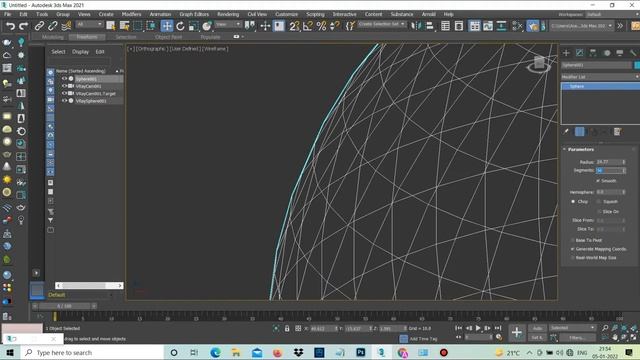Open the Curve Editor icon
The height and width of the screenshot is (360, 640).
click(x=488, y=26)
